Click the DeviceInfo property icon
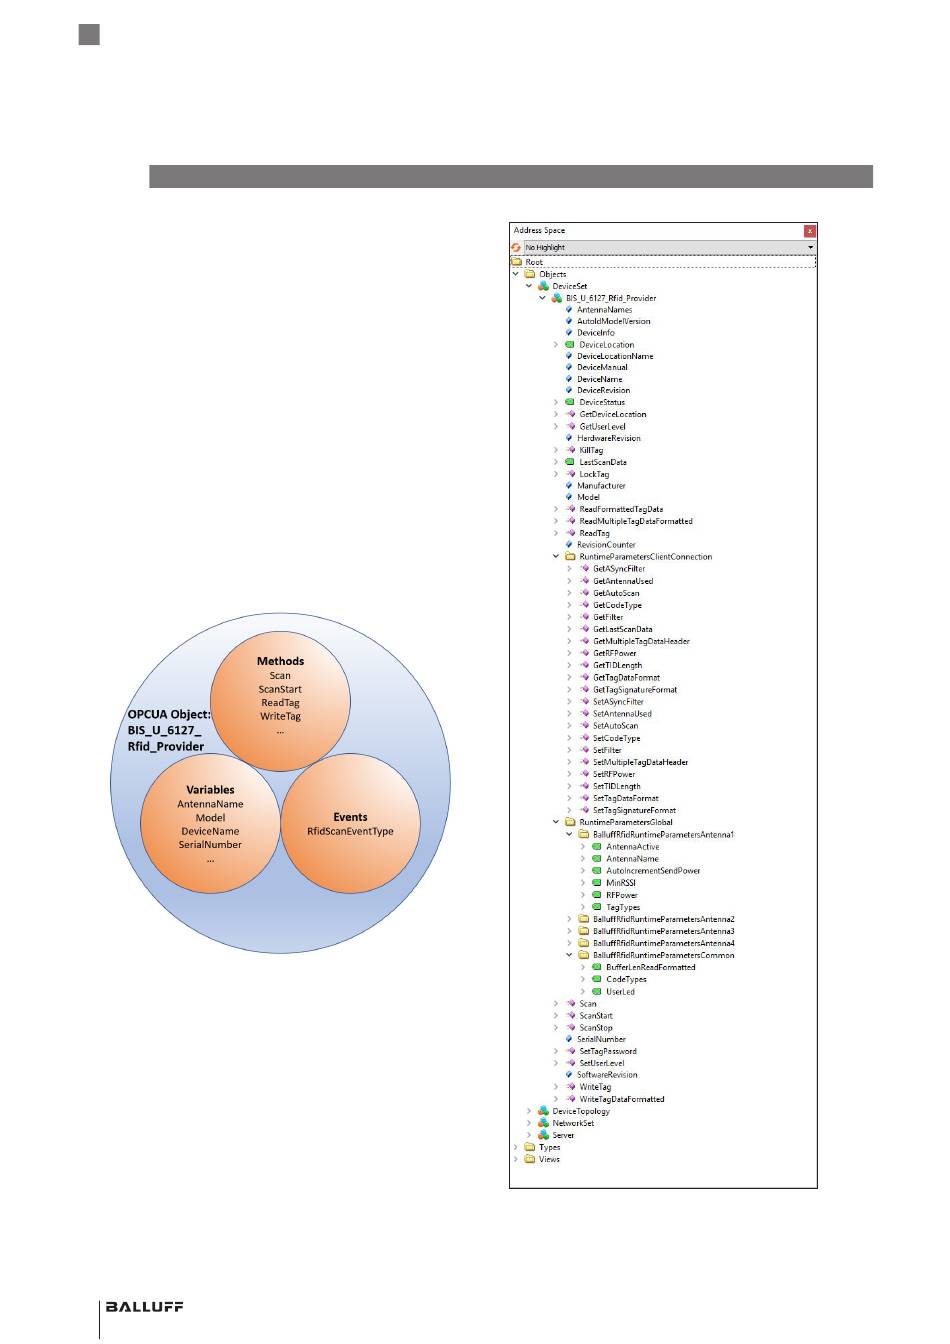 tap(569, 333)
